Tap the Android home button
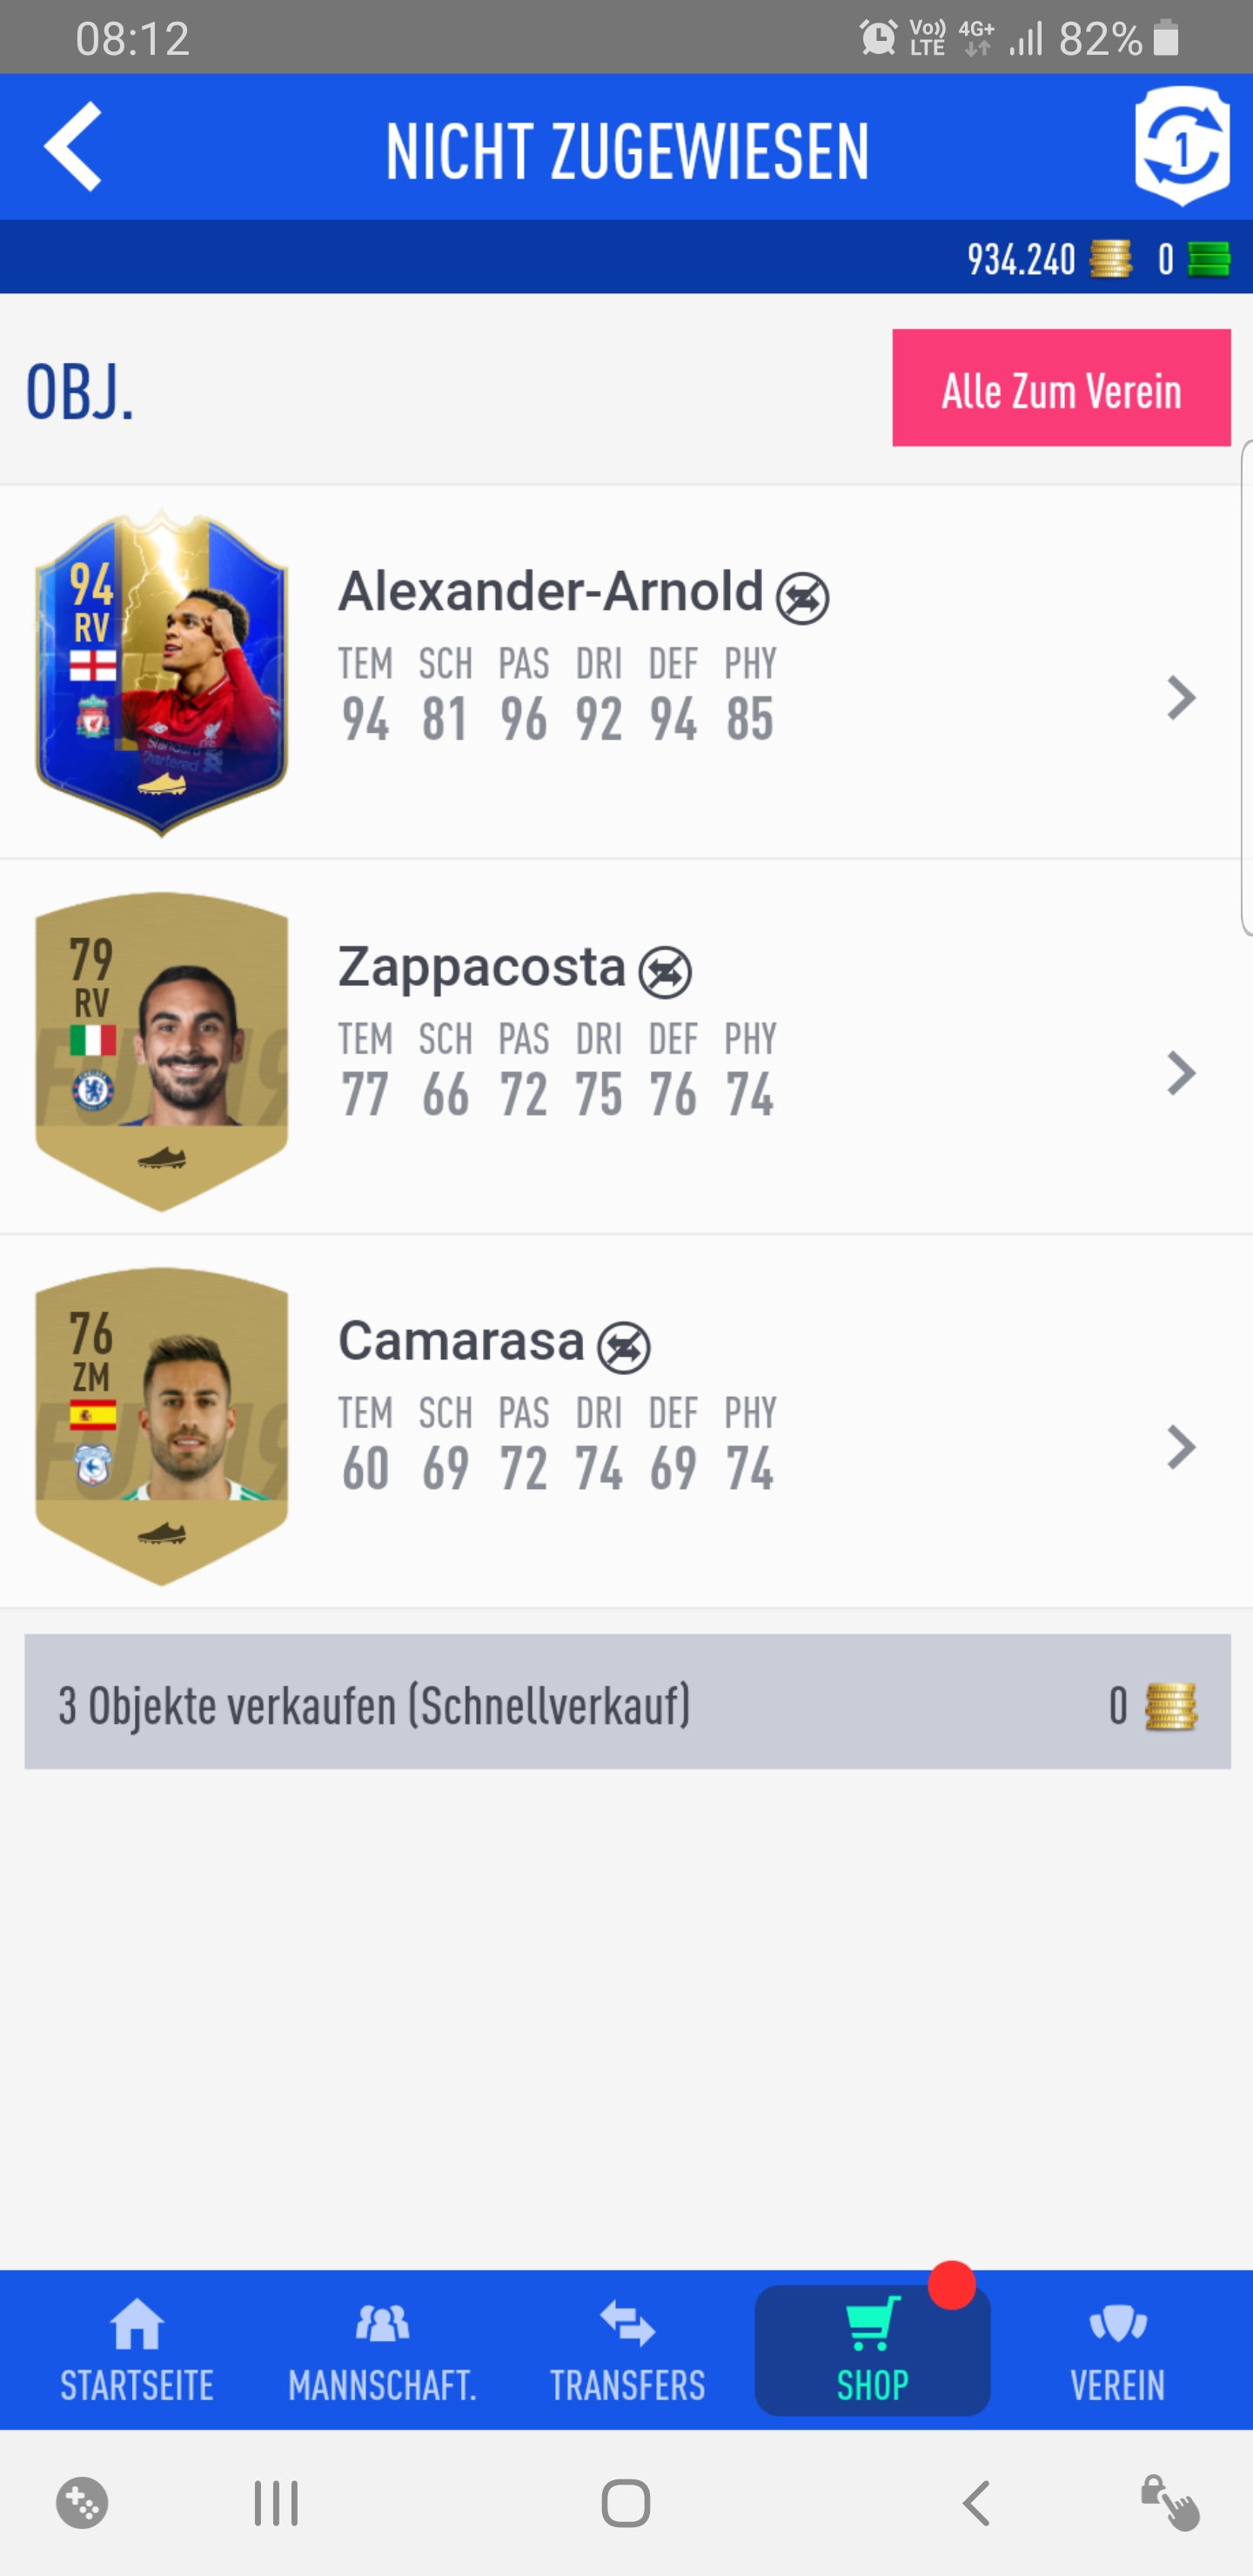Viewport: 1253px width, 2576px height. click(626, 2504)
